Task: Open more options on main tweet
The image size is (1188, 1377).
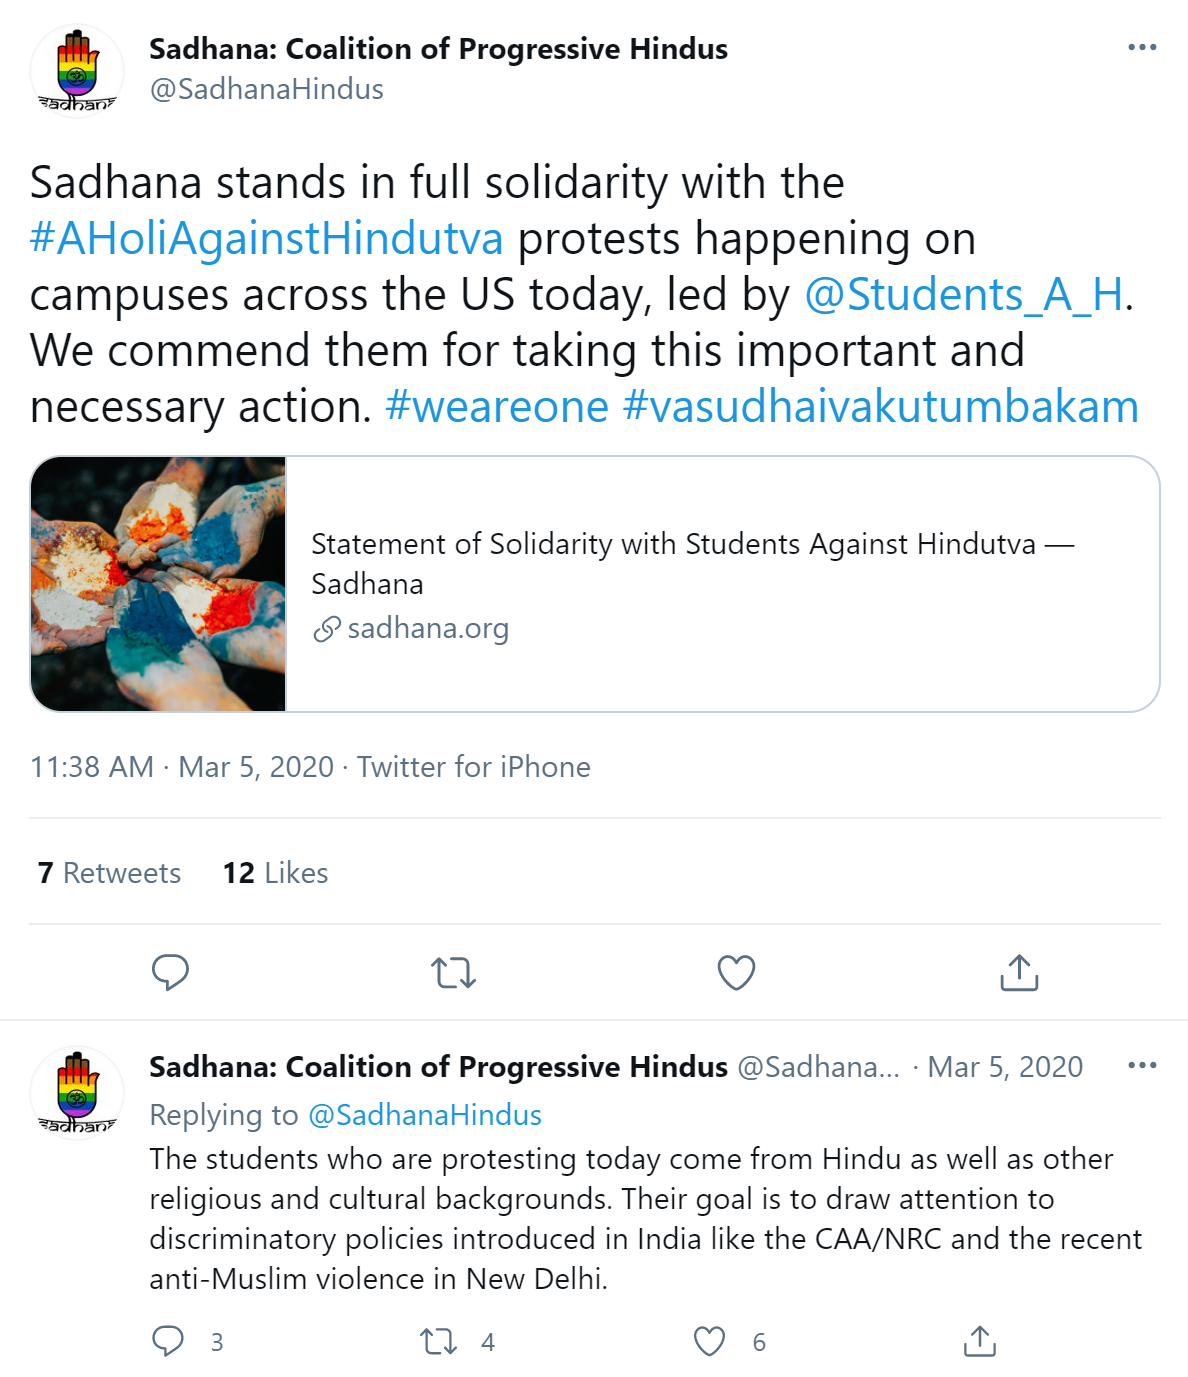Action: (x=1141, y=48)
